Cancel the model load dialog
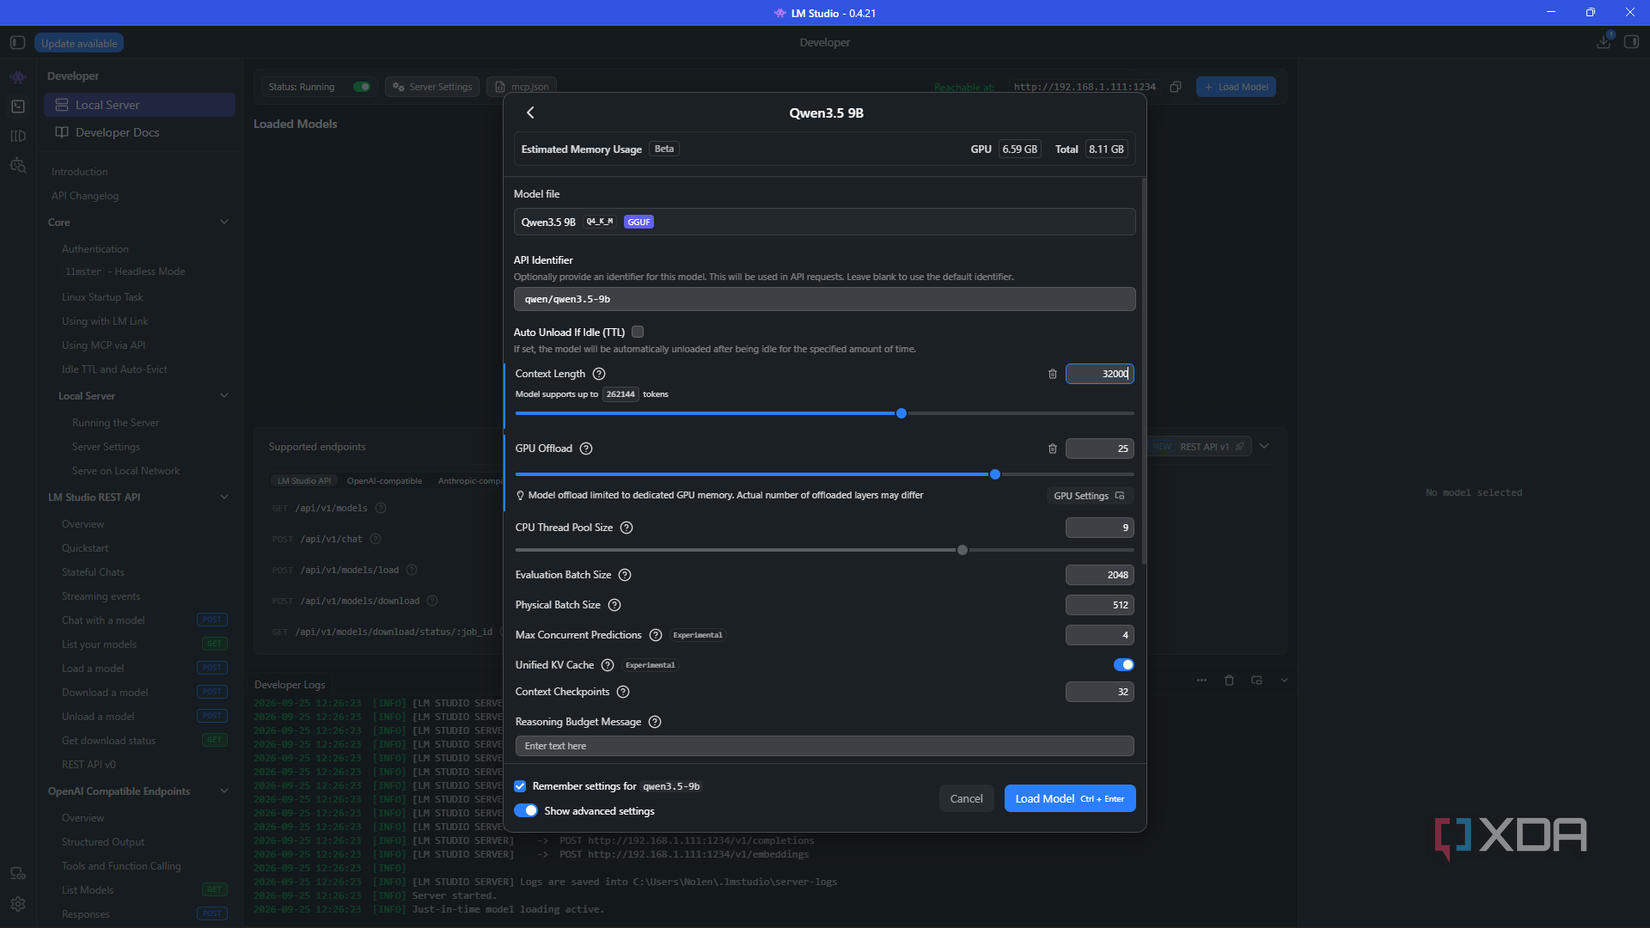 point(966,798)
